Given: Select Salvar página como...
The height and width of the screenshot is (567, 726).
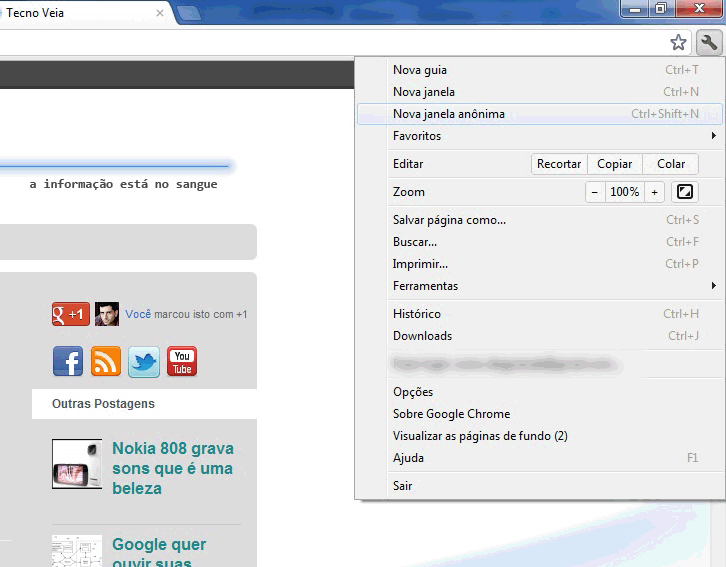Looking at the screenshot, I should tap(540, 220).
